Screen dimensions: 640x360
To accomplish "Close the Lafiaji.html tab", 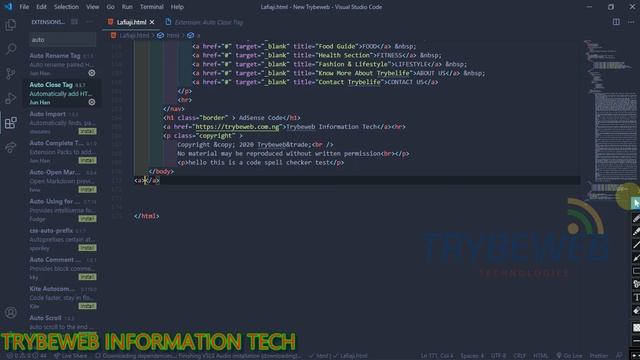I will (x=152, y=22).
